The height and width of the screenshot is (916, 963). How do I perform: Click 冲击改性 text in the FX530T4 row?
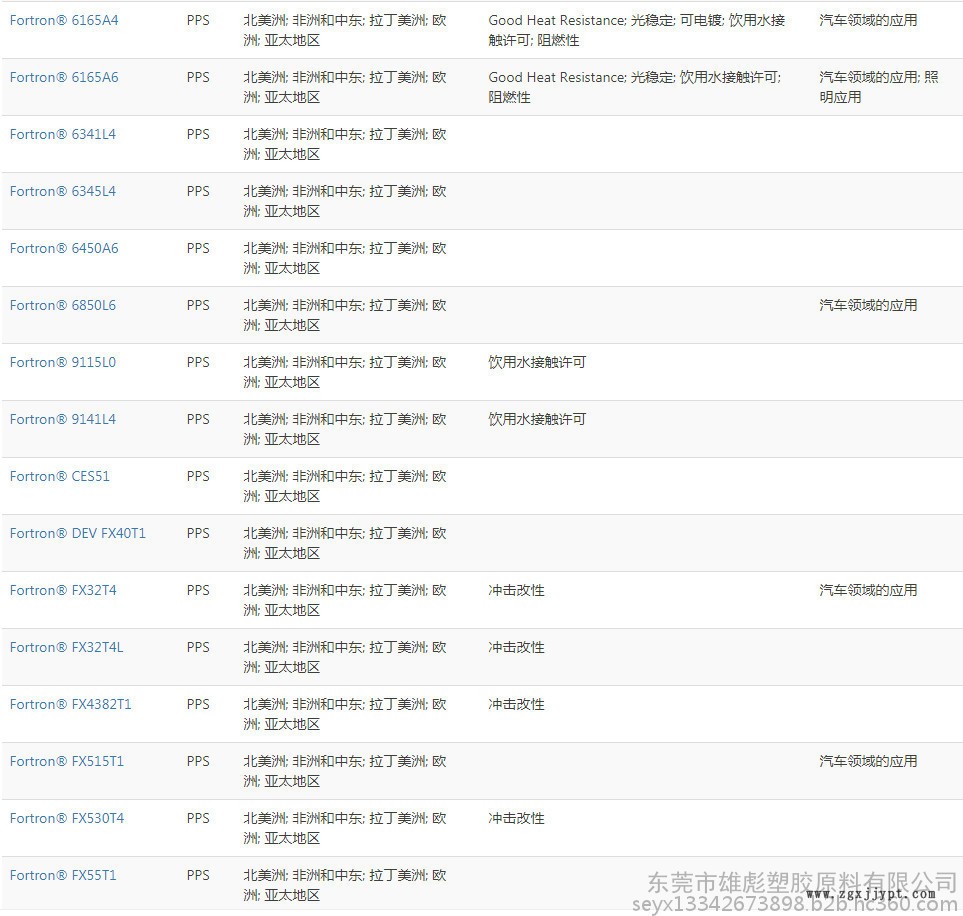click(x=516, y=818)
